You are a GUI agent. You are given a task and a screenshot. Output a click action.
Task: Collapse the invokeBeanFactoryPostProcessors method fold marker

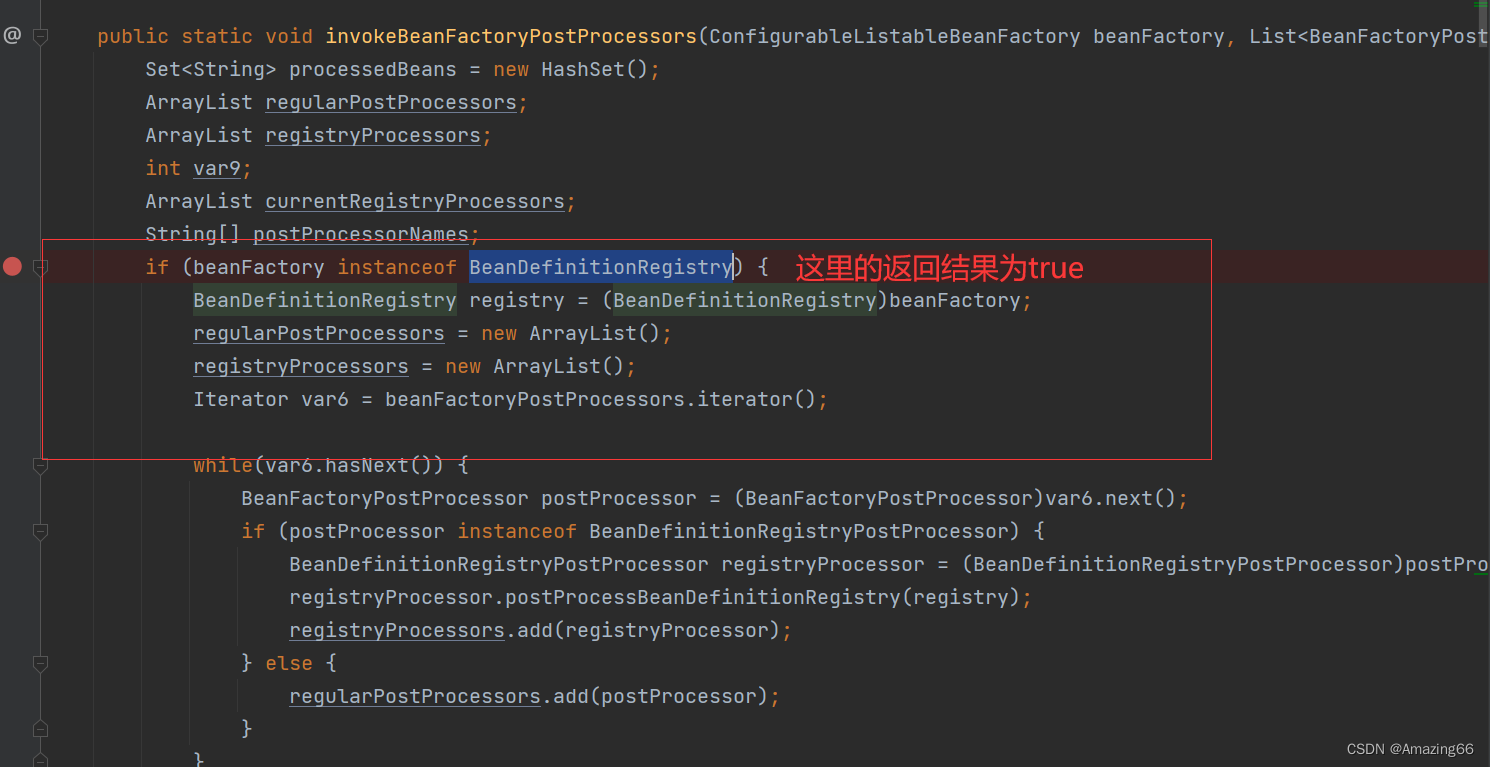pyautogui.click(x=40, y=36)
